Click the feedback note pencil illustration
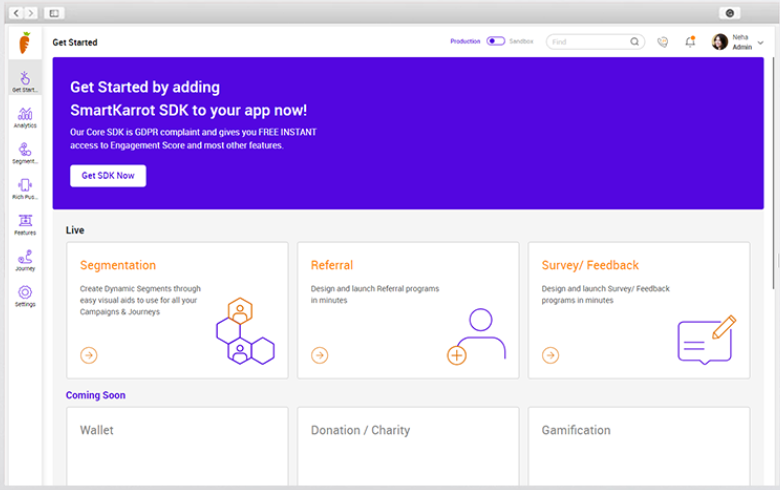 pyautogui.click(x=707, y=340)
